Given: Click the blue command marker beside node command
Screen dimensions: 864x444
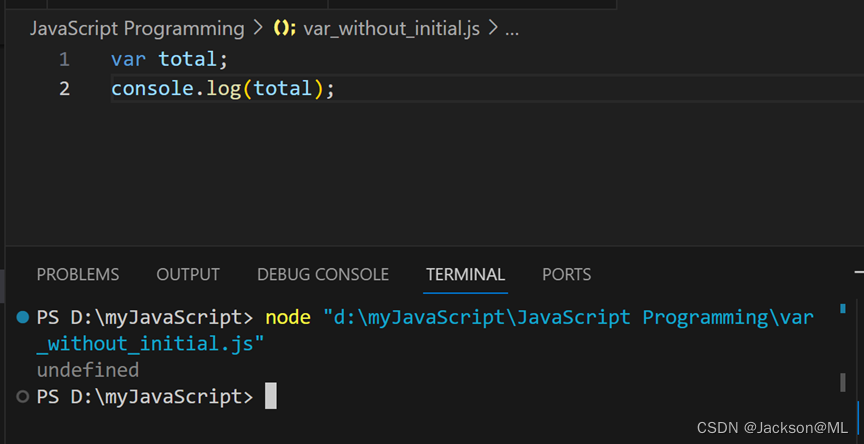Looking at the screenshot, I should [x=22, y=317].
